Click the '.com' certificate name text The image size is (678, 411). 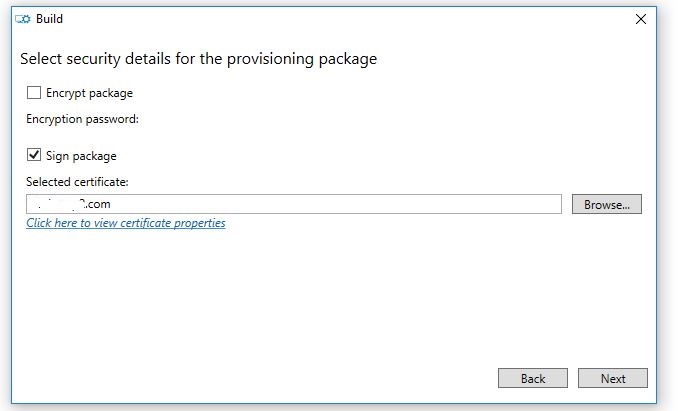97,204
